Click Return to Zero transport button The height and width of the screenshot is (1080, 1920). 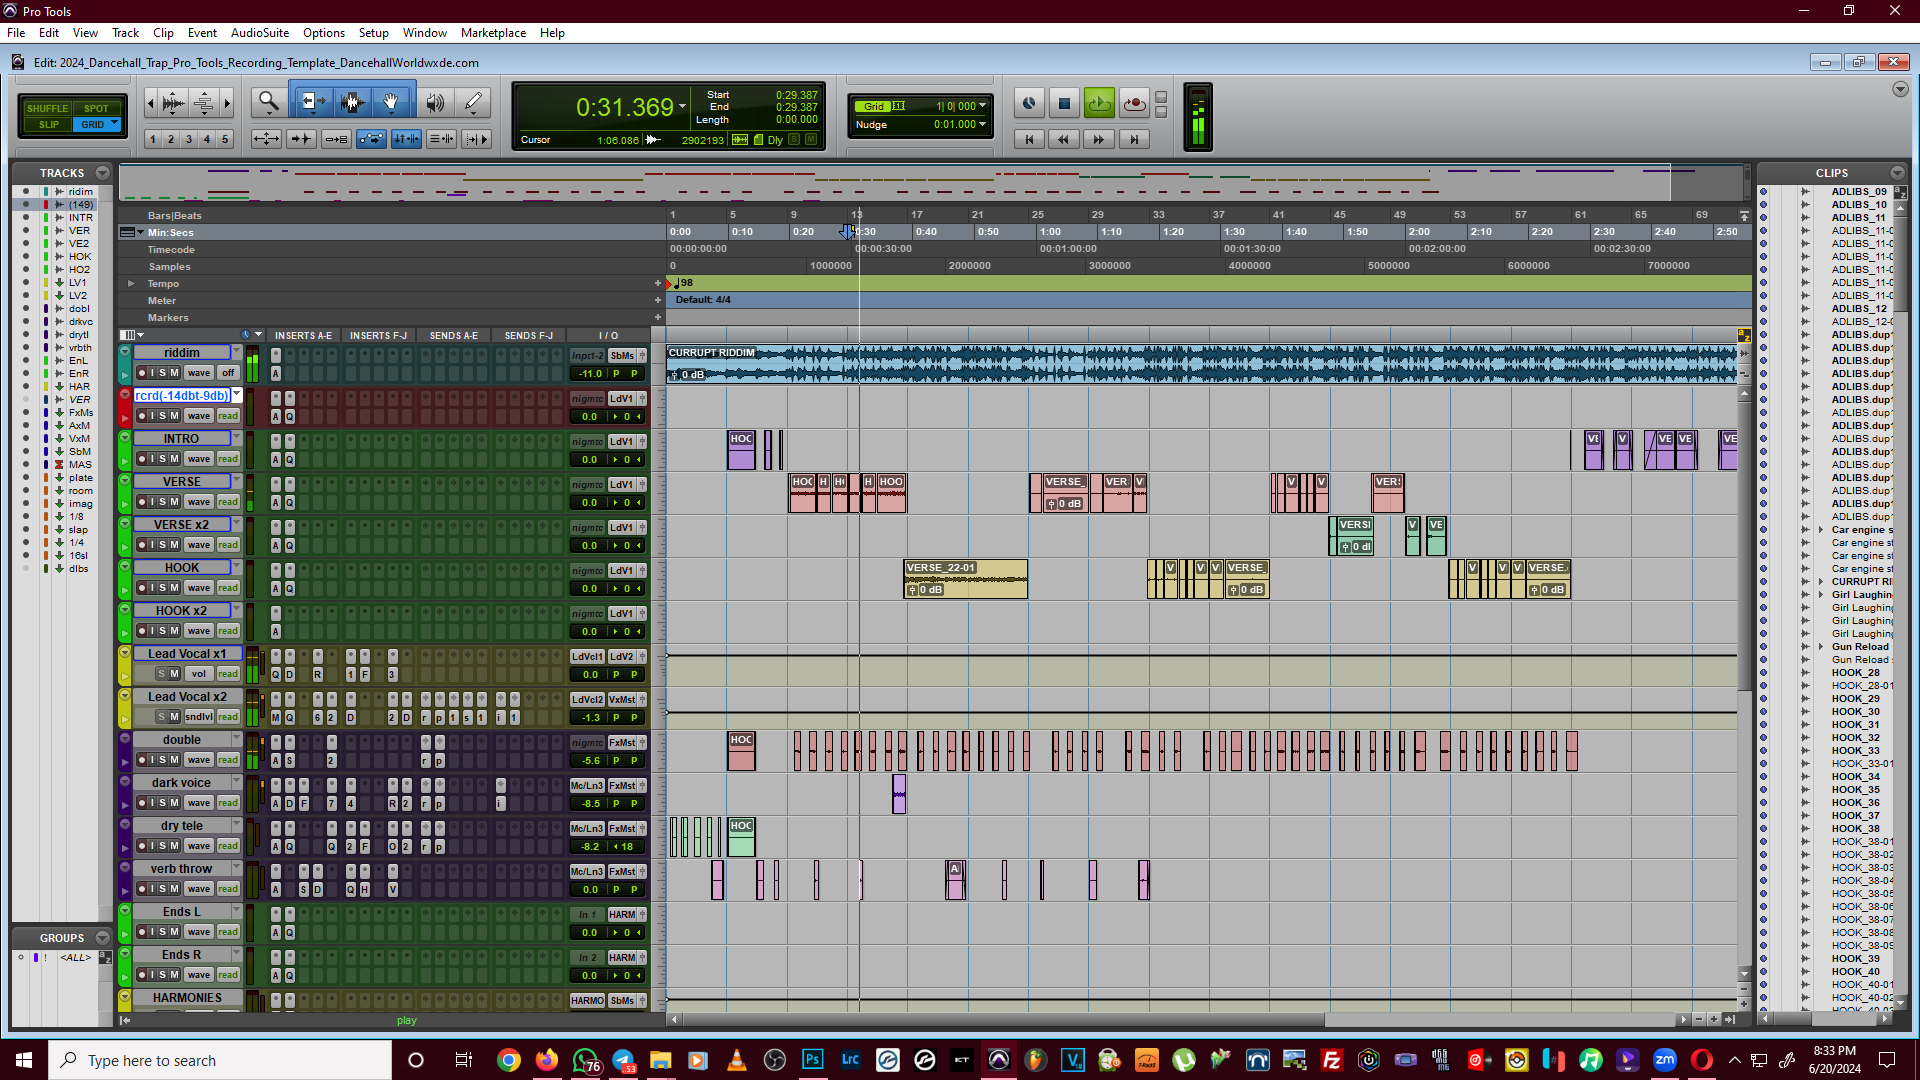(1029, 139)
